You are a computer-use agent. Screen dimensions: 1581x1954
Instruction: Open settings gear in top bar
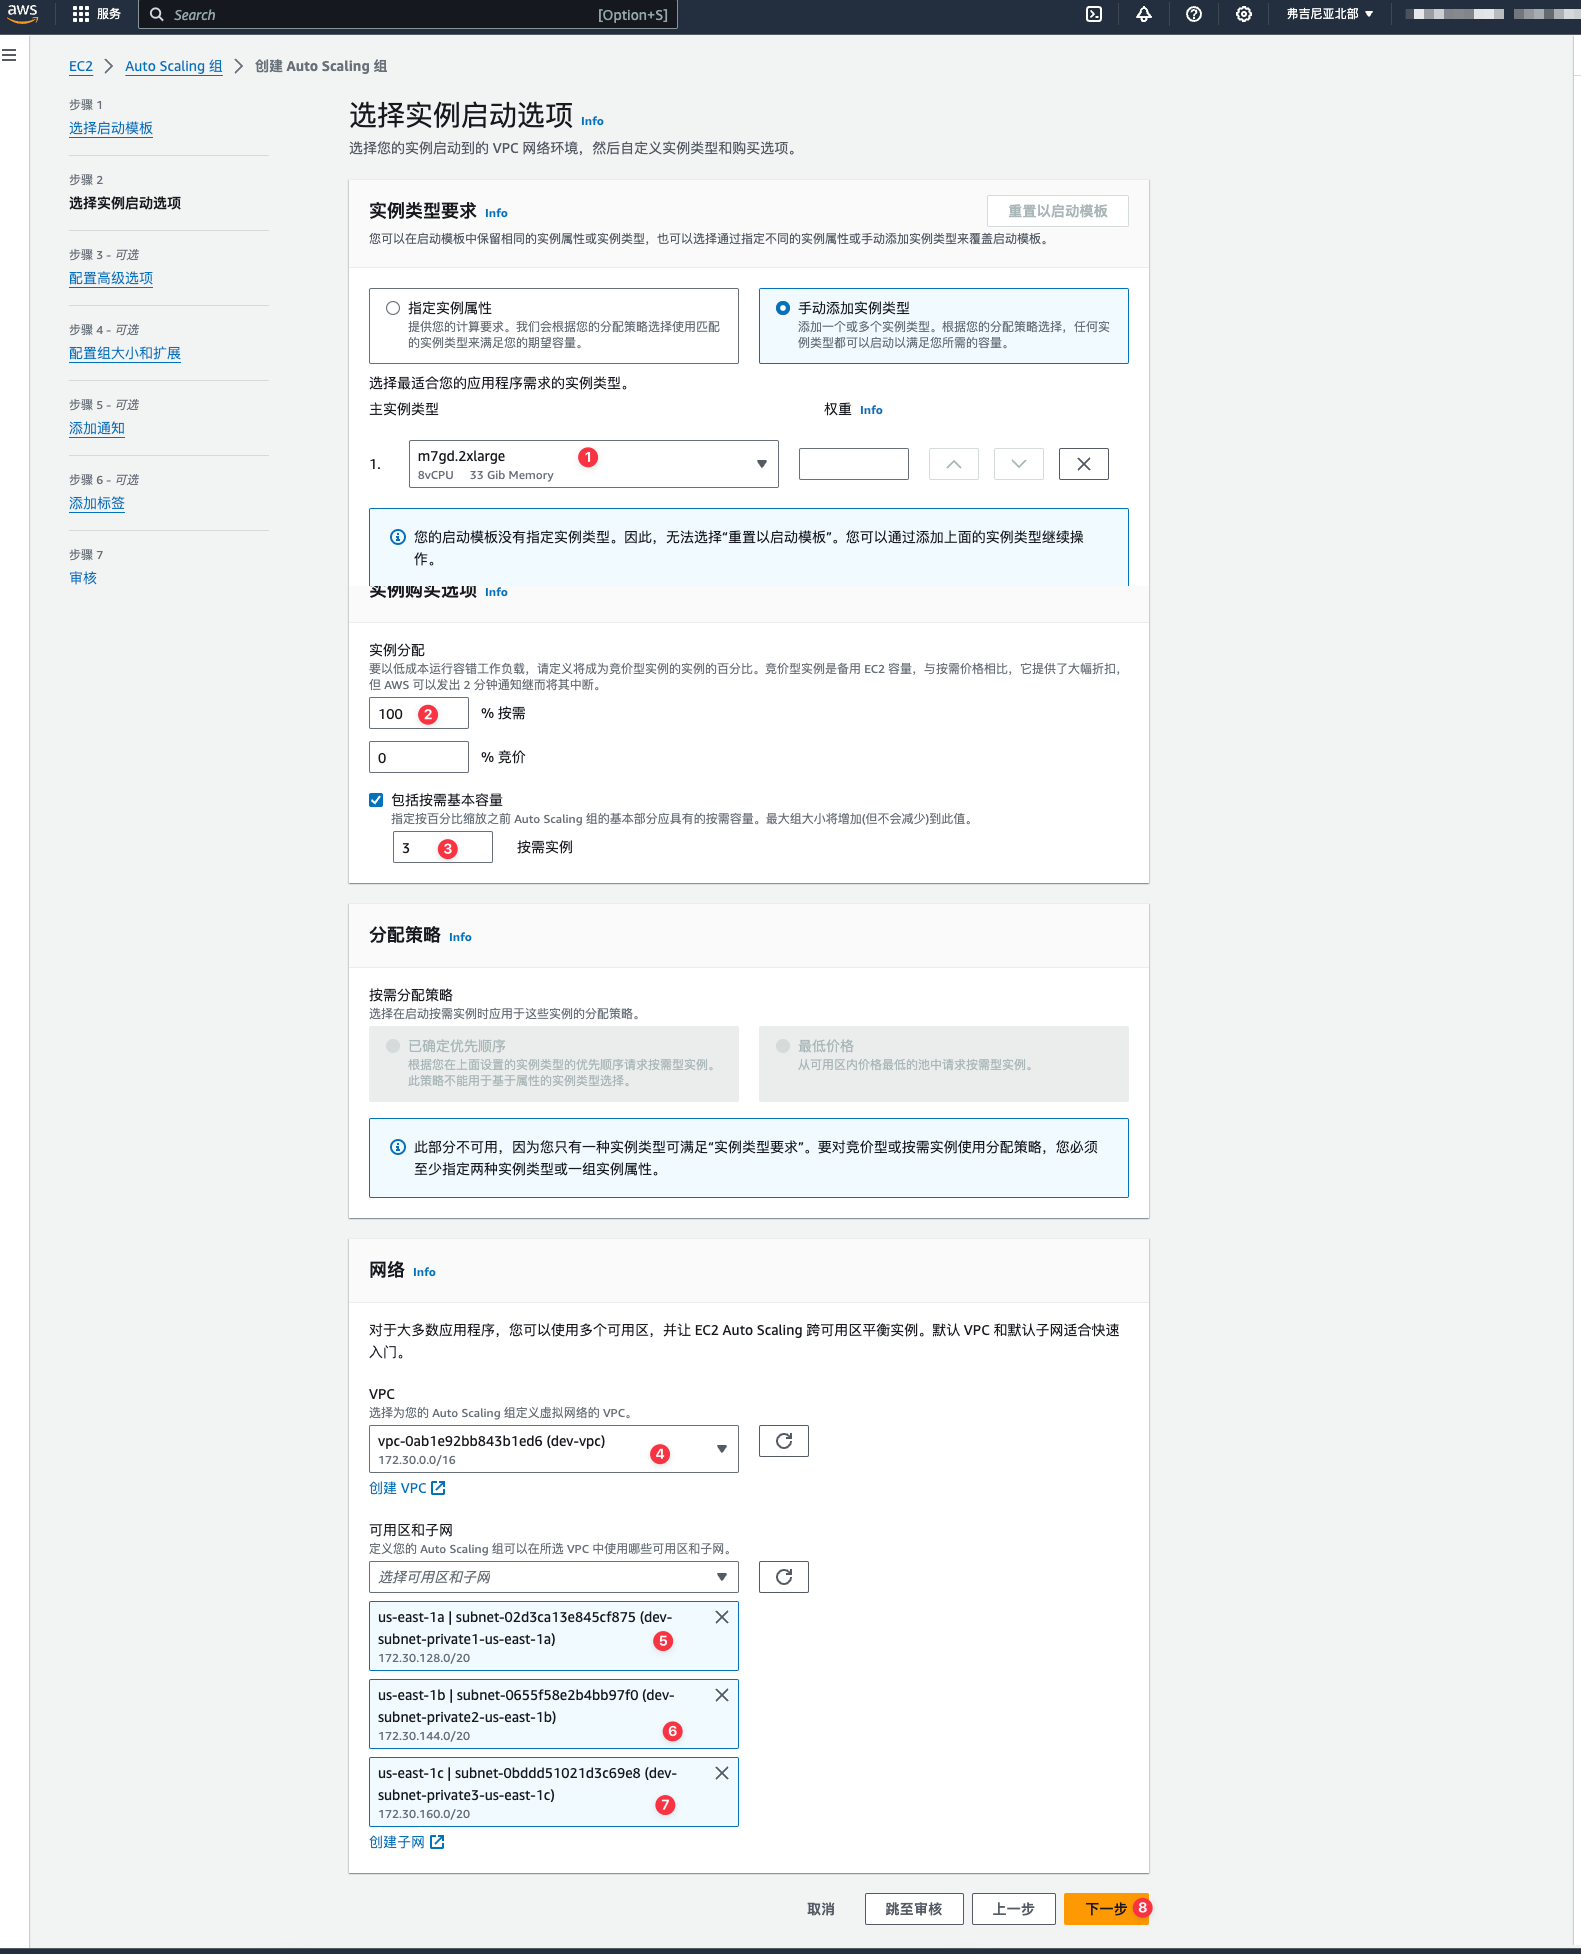1244,14
